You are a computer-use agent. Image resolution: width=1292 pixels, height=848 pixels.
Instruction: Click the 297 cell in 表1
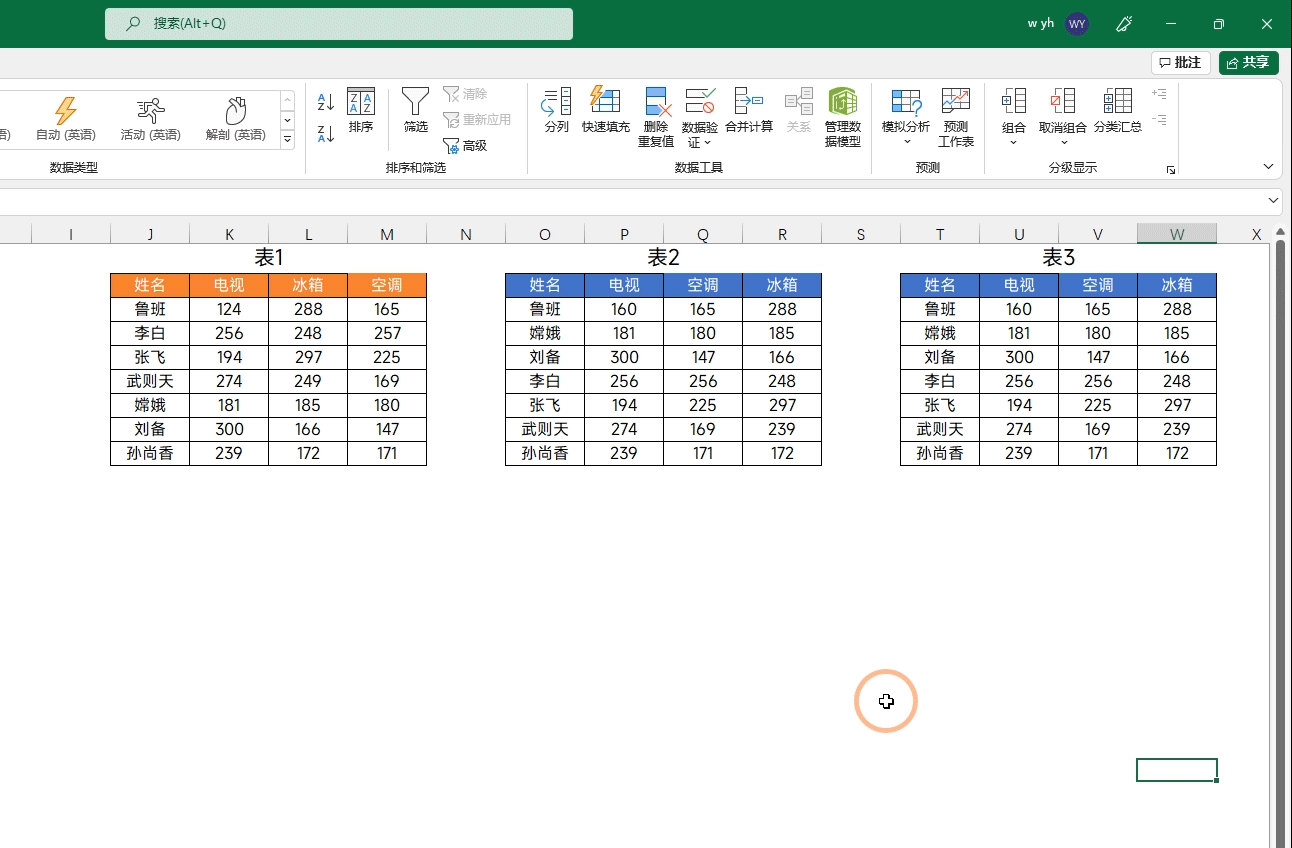pyautogui.click(x=308, y=357)
